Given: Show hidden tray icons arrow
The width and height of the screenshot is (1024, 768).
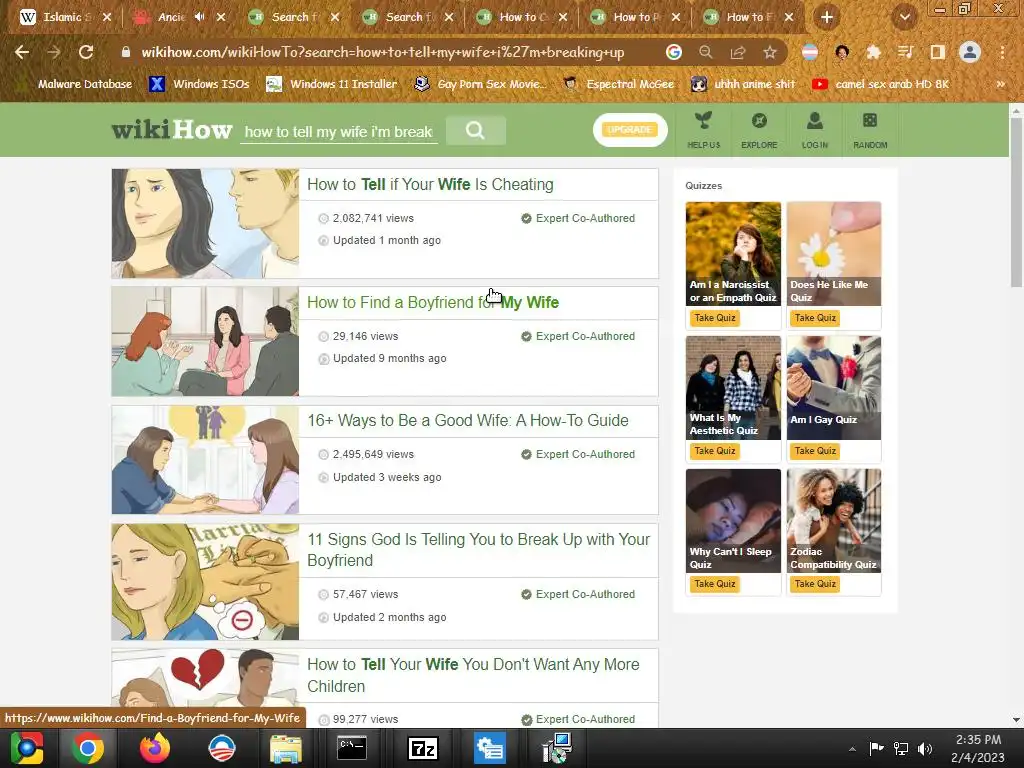Looking at the screenshot, I should coord(852,748).
